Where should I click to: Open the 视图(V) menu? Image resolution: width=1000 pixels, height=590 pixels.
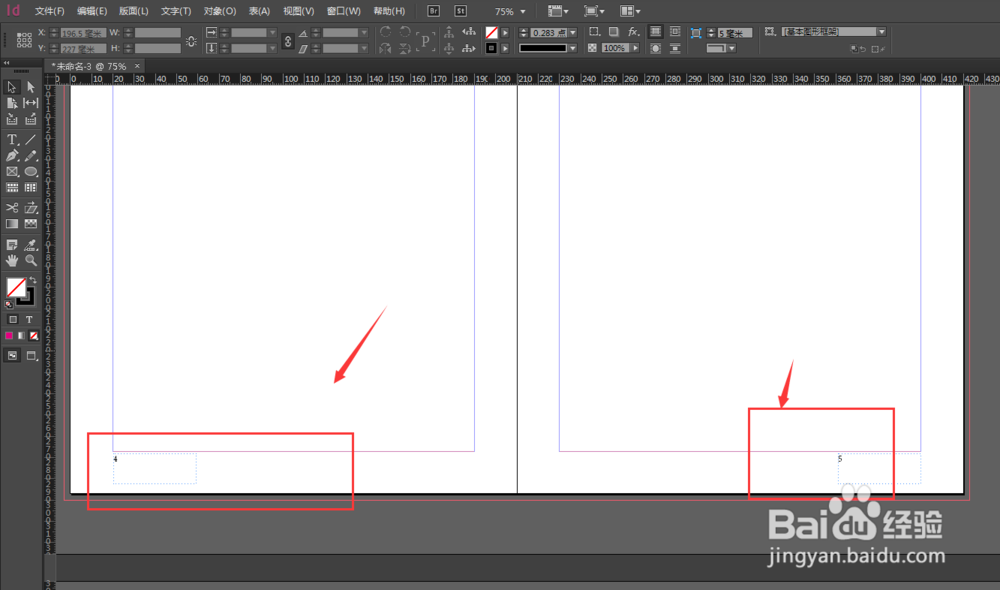[x=298, y=11]
